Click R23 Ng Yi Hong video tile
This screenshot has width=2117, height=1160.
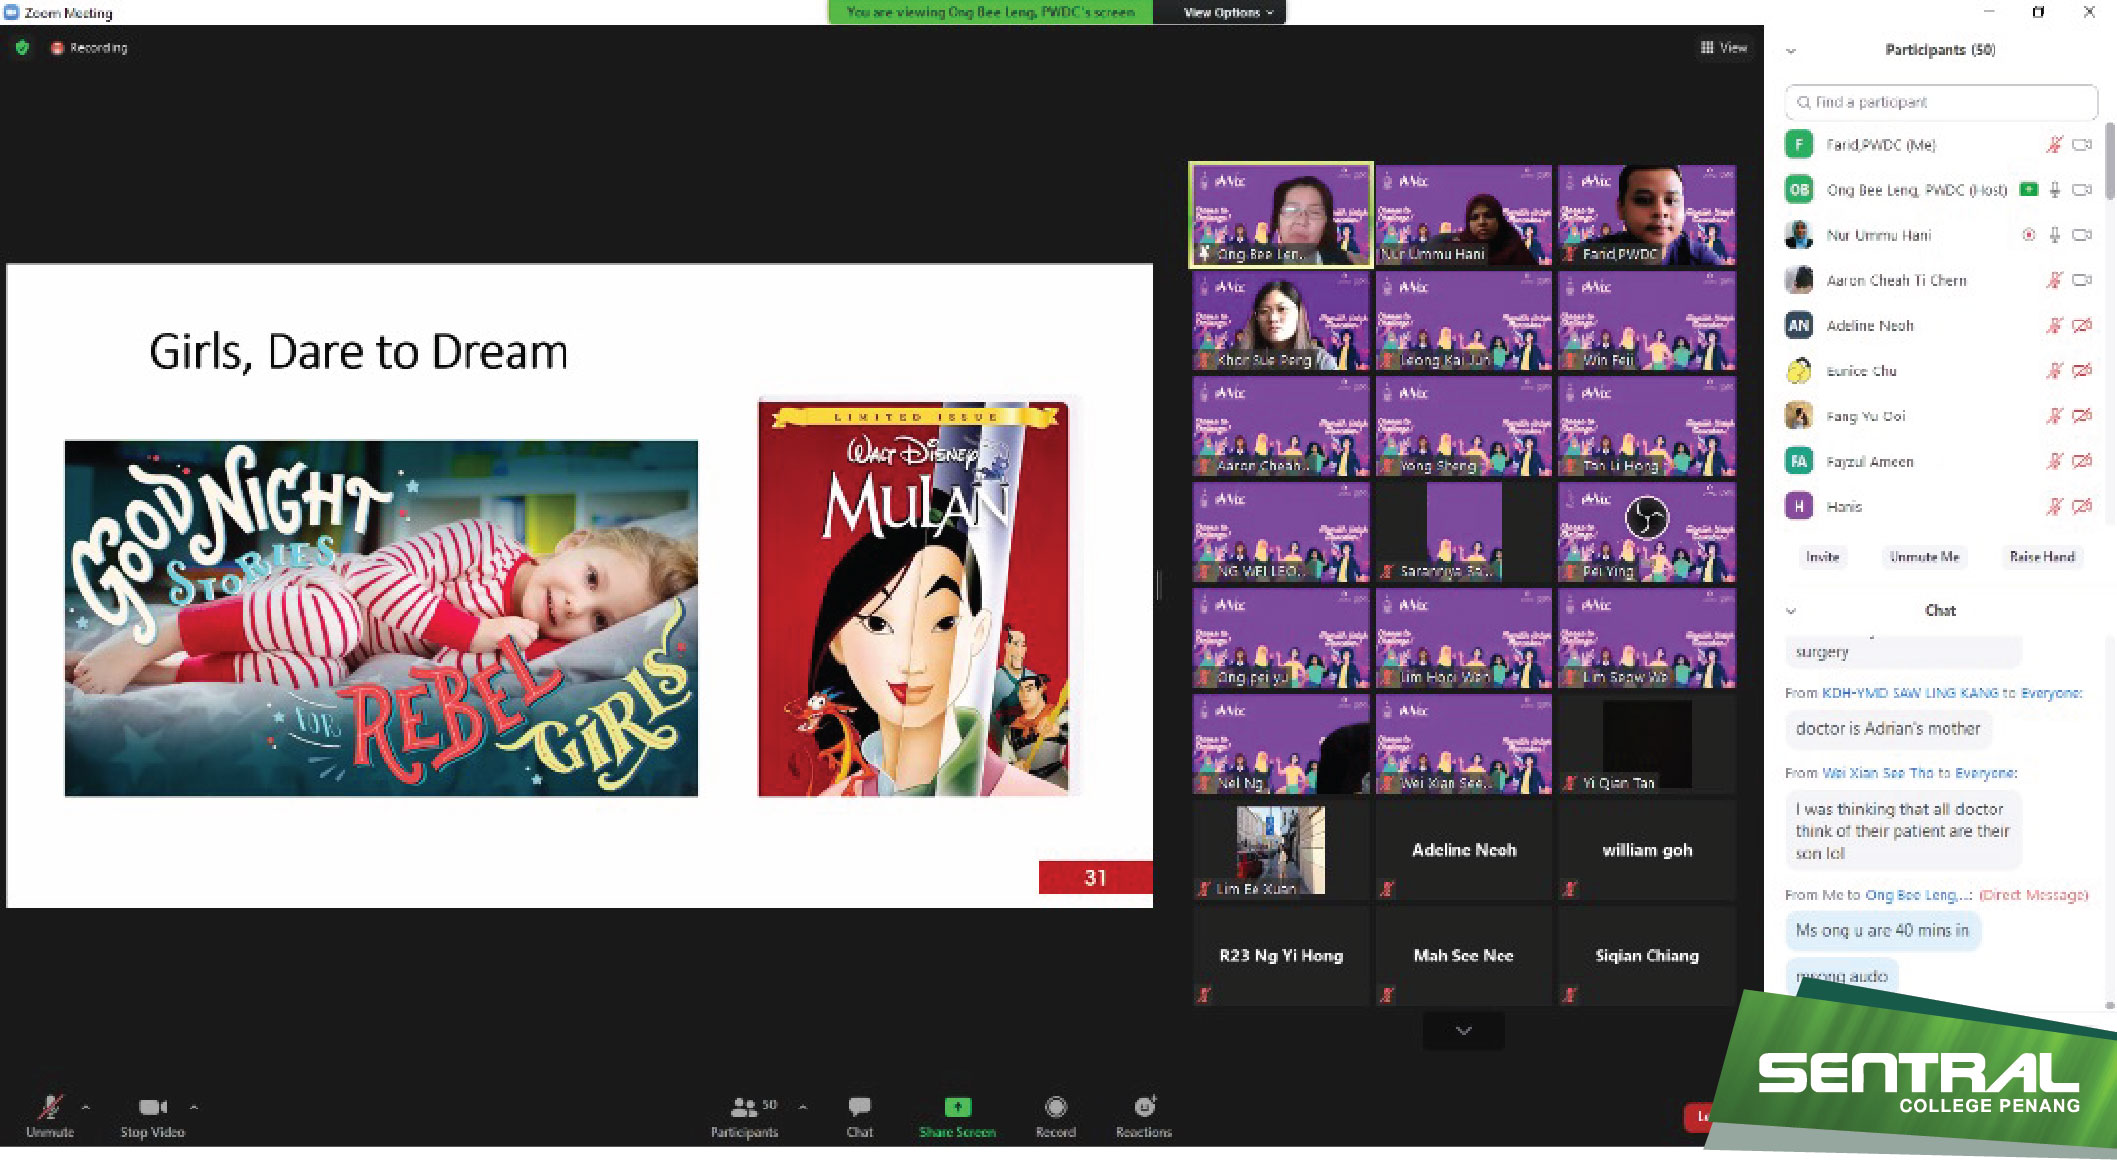point(1281,955)
